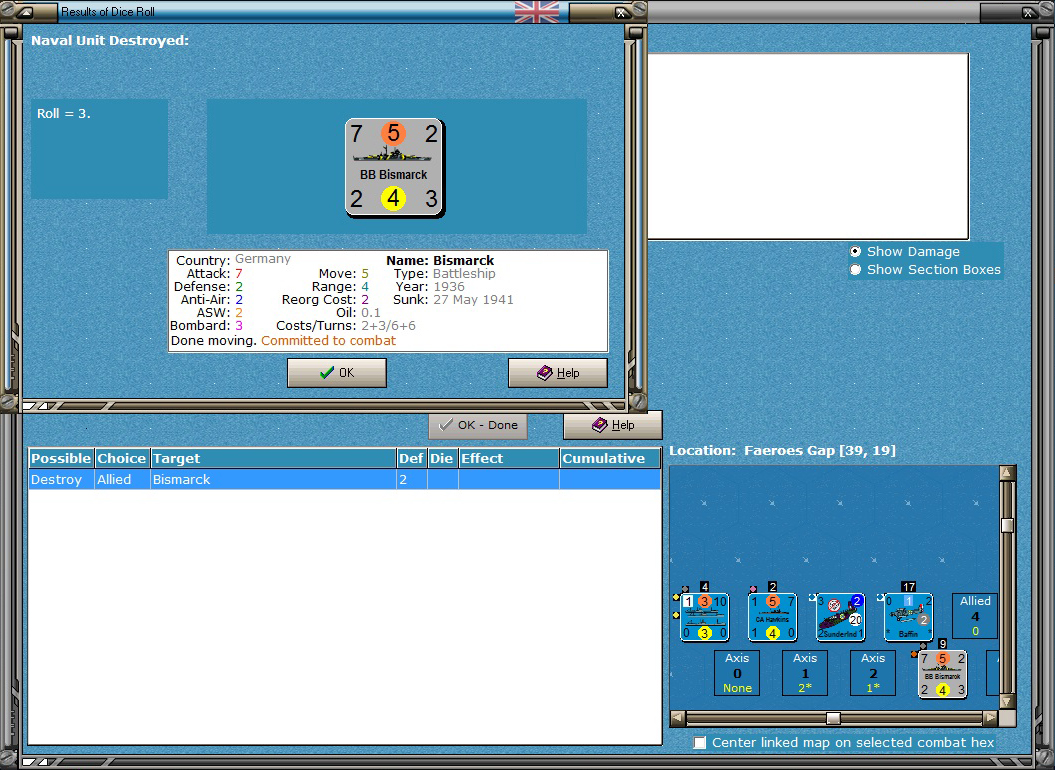This screenshot has width=1055, height=770.
Task: Click the 'Name: Bismarck' text in the unit info
Action: [x=440, y=260]
